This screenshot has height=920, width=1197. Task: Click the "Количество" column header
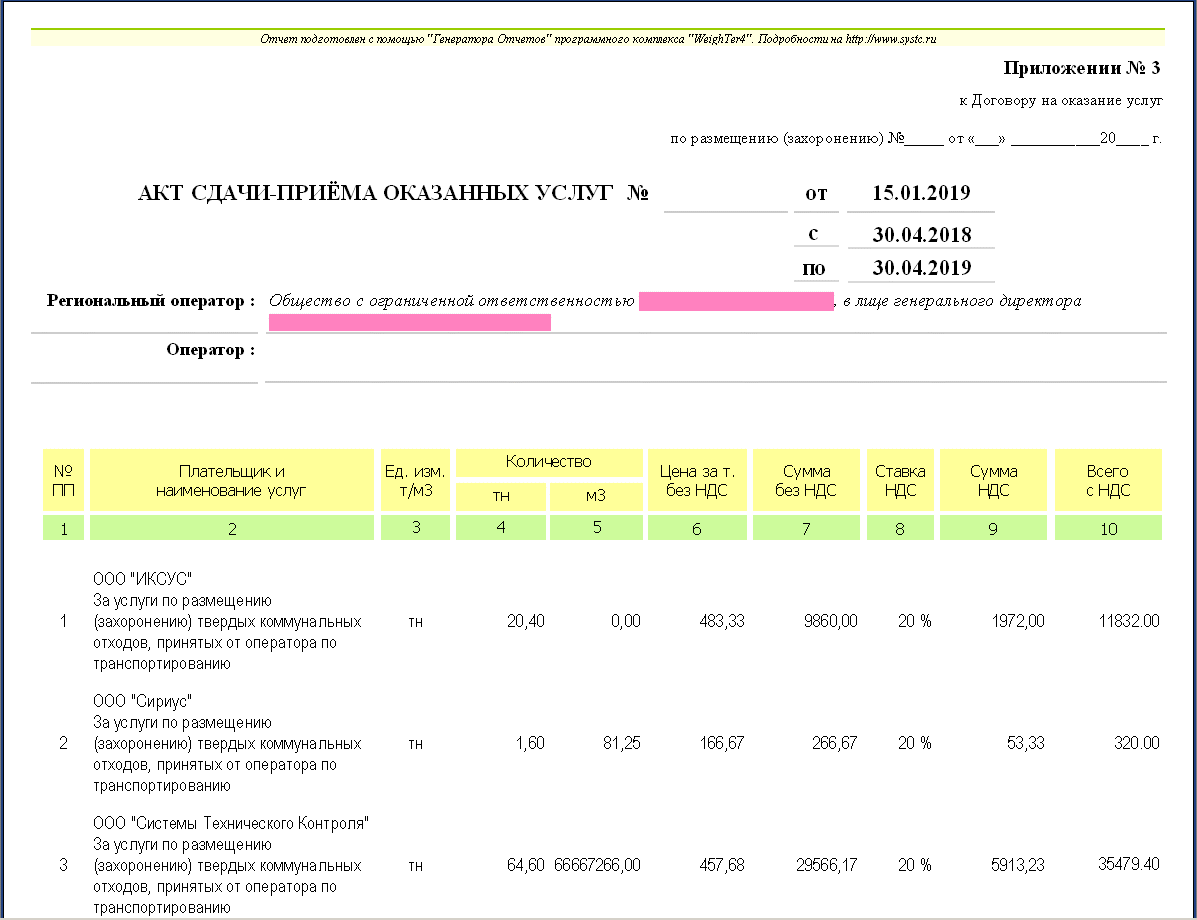549,462
